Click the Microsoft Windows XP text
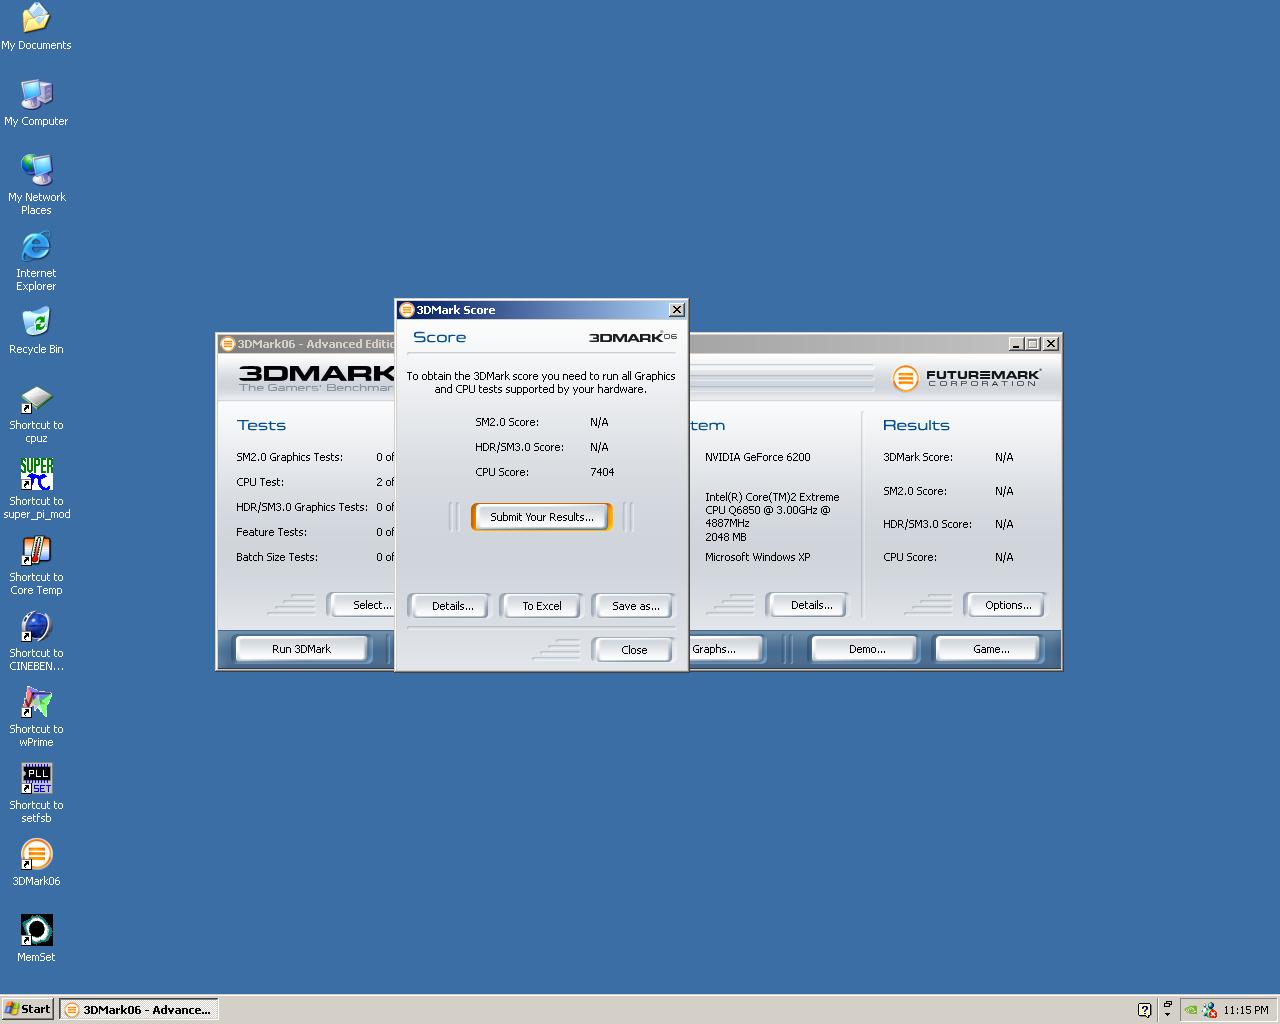Screen dimensions: 1280x1024 (x=757, y=557)
